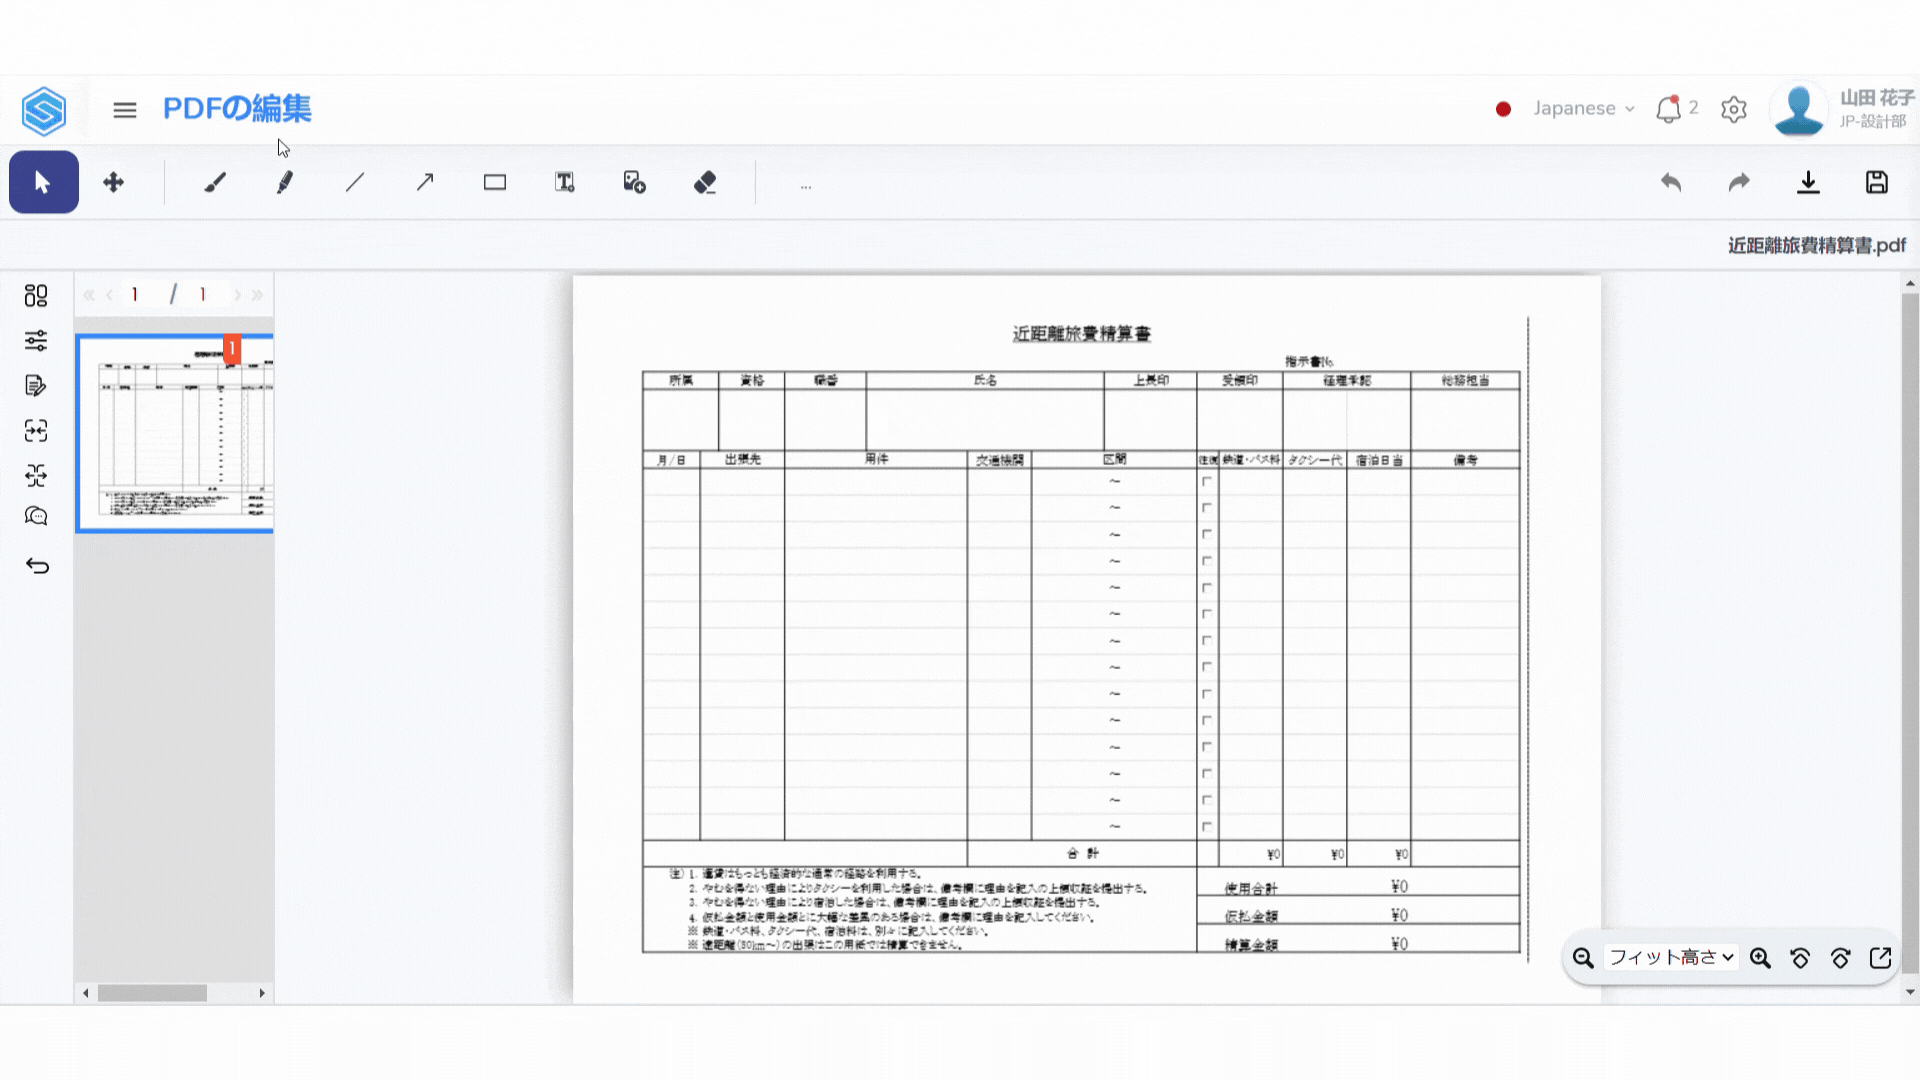
Task: Click the download PDF icon
Action: (x=1808, y=182)
